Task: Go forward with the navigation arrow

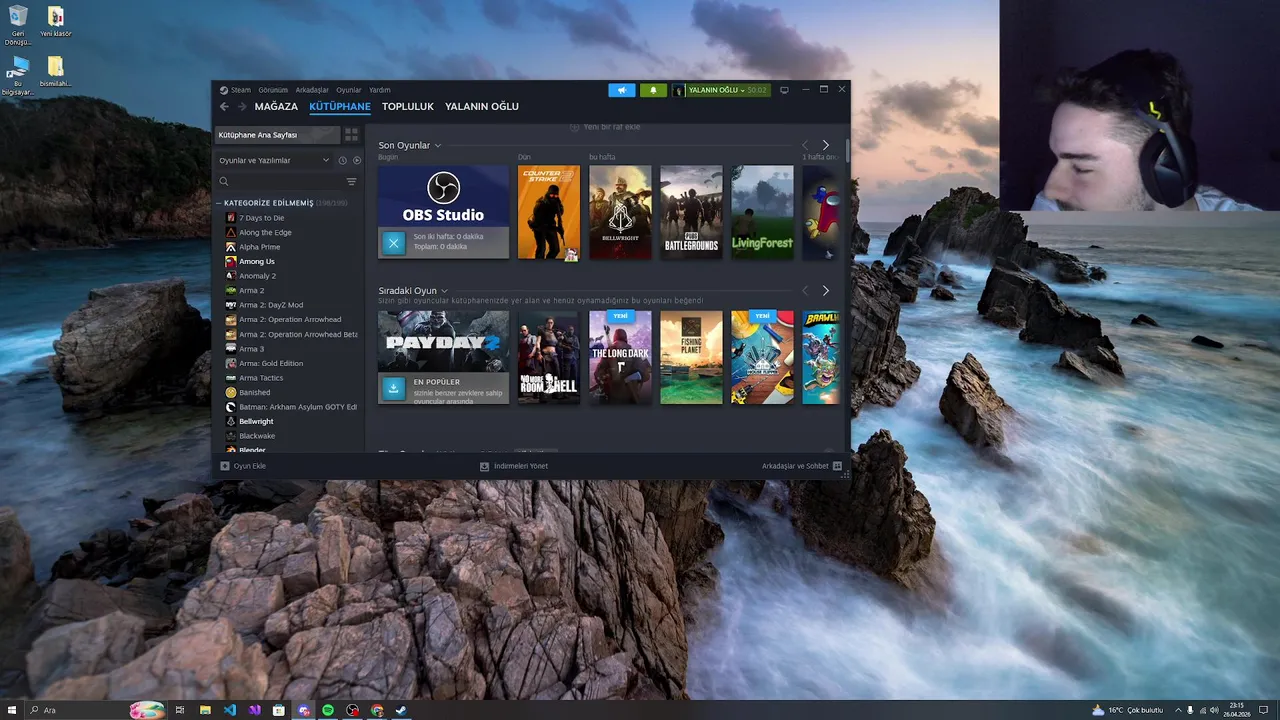Action: (242, 106)
